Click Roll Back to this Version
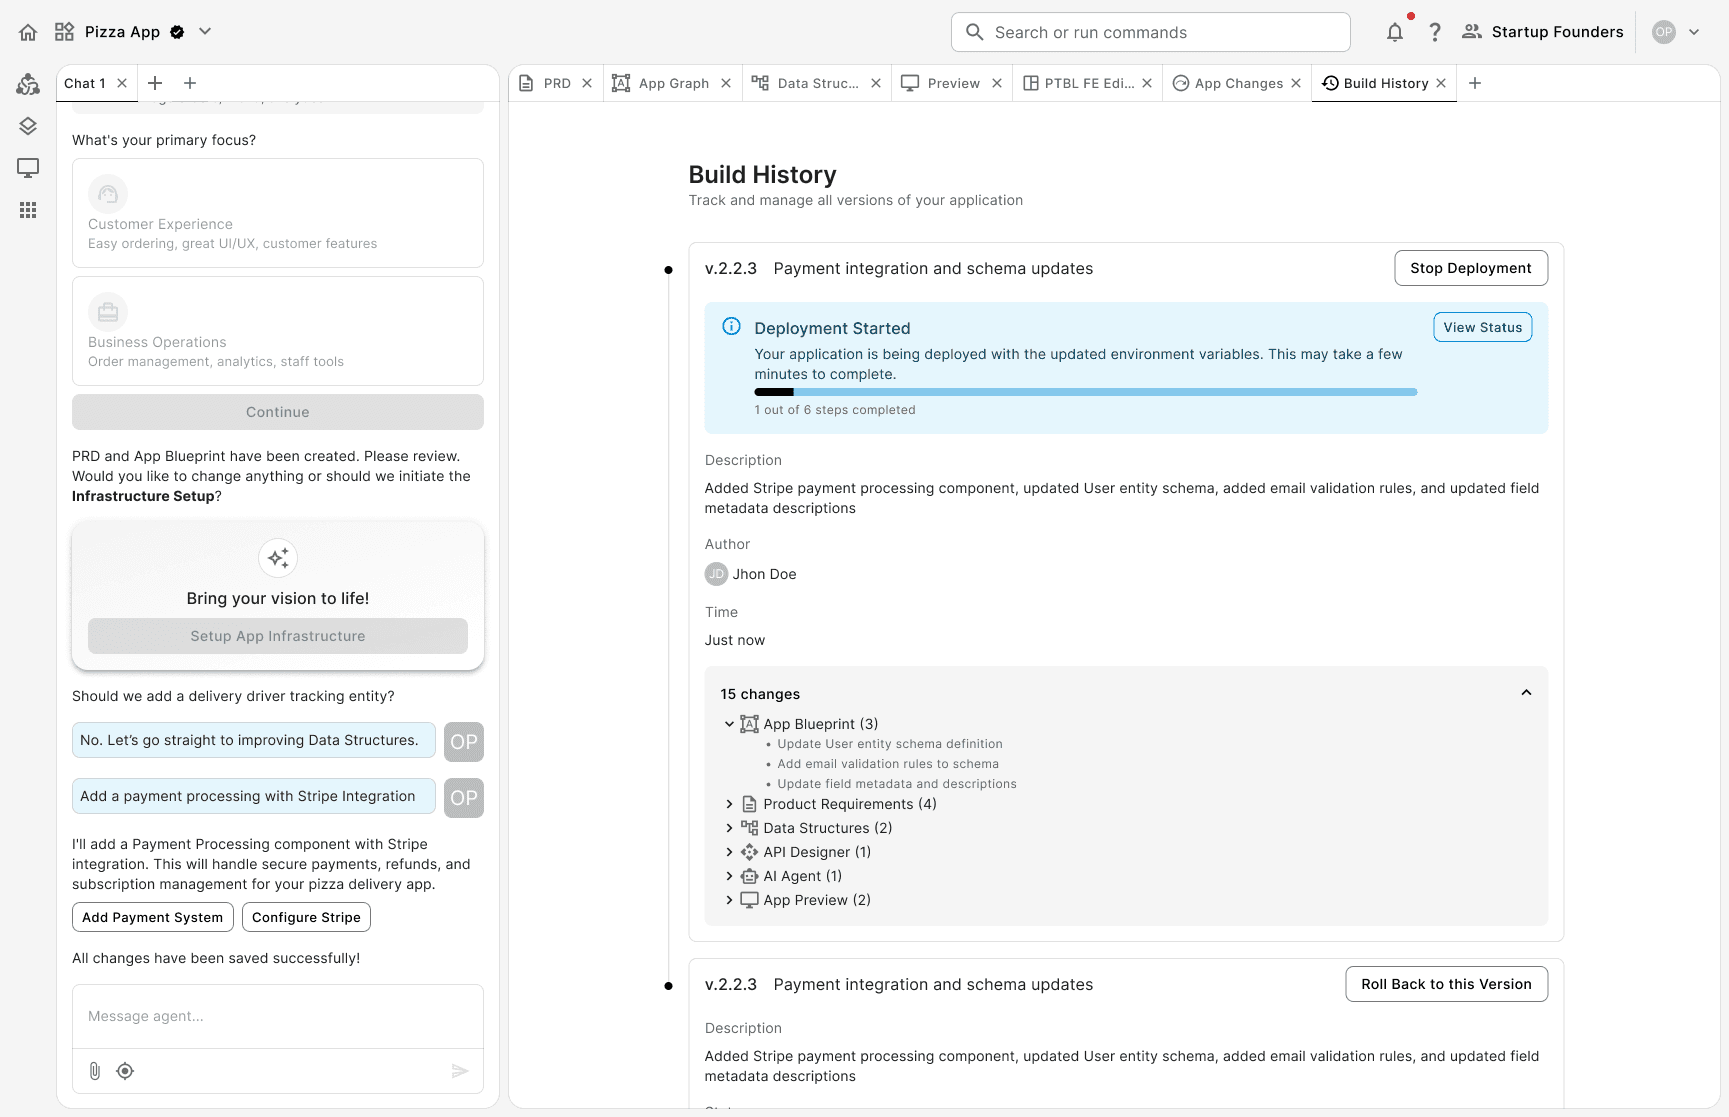This screenshot has width=1729, height=1117. (x=1446, y=984)
